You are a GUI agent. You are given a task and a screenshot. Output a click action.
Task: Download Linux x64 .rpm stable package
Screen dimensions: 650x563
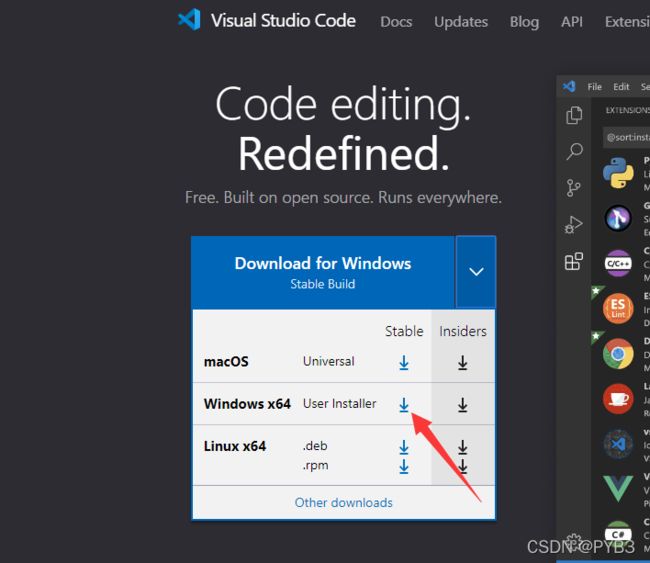tap(404, 466)
